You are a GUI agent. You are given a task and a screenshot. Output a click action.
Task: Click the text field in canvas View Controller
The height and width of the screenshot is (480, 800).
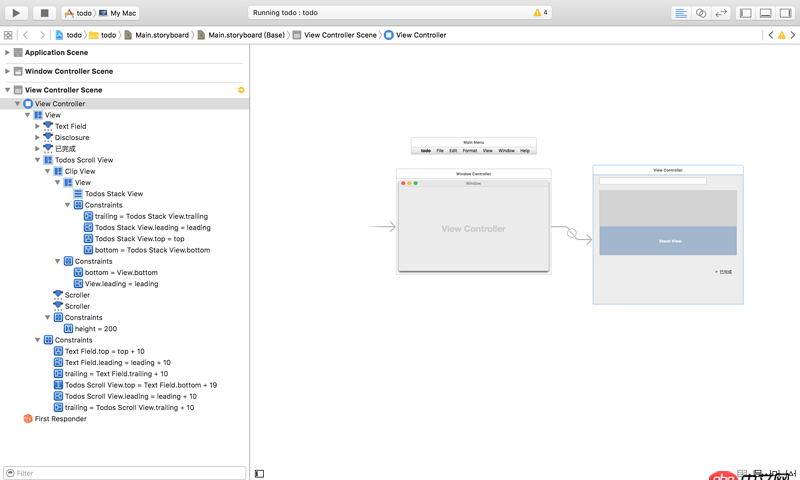[653, 181]
